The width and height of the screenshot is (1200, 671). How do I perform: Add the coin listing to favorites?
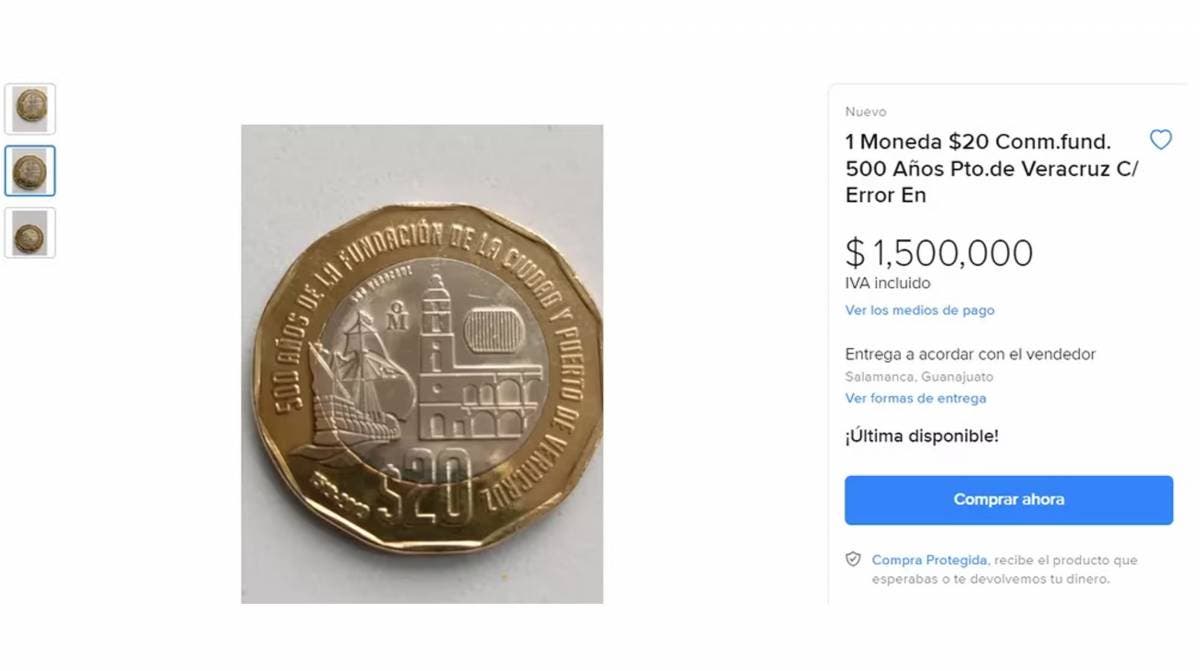(x=1160, y=140)
